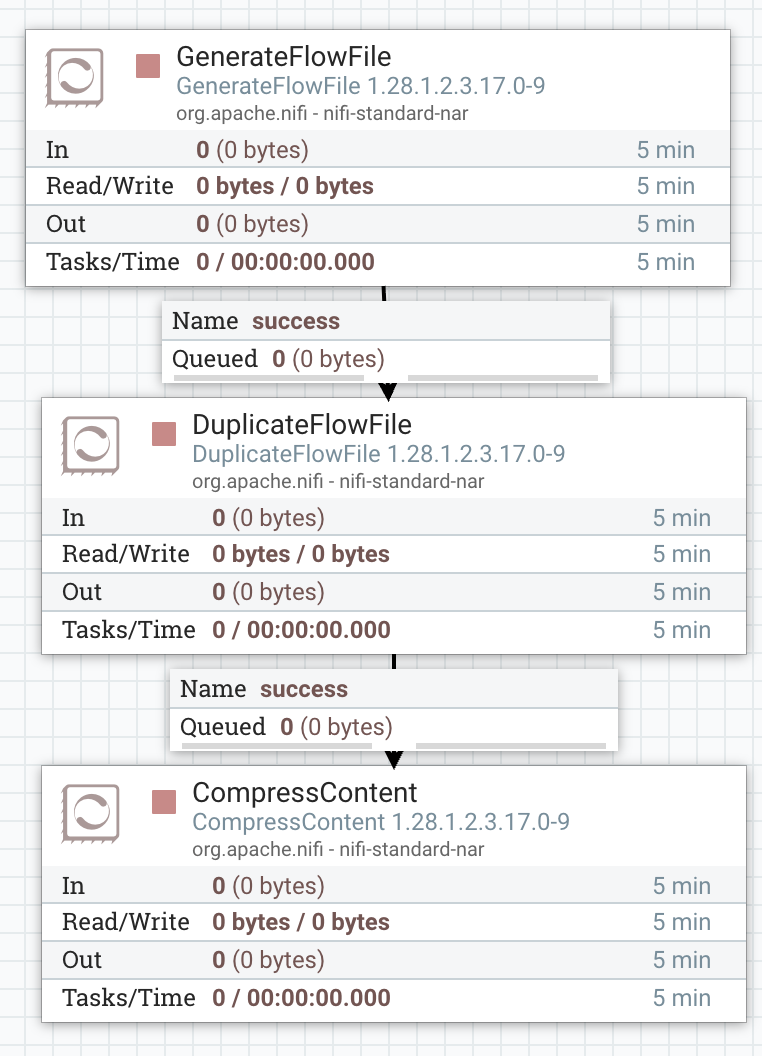Click the 5 min label on CompressContent In row
The height and width of the screenshot is (1056, 762).
click(682, 885)
